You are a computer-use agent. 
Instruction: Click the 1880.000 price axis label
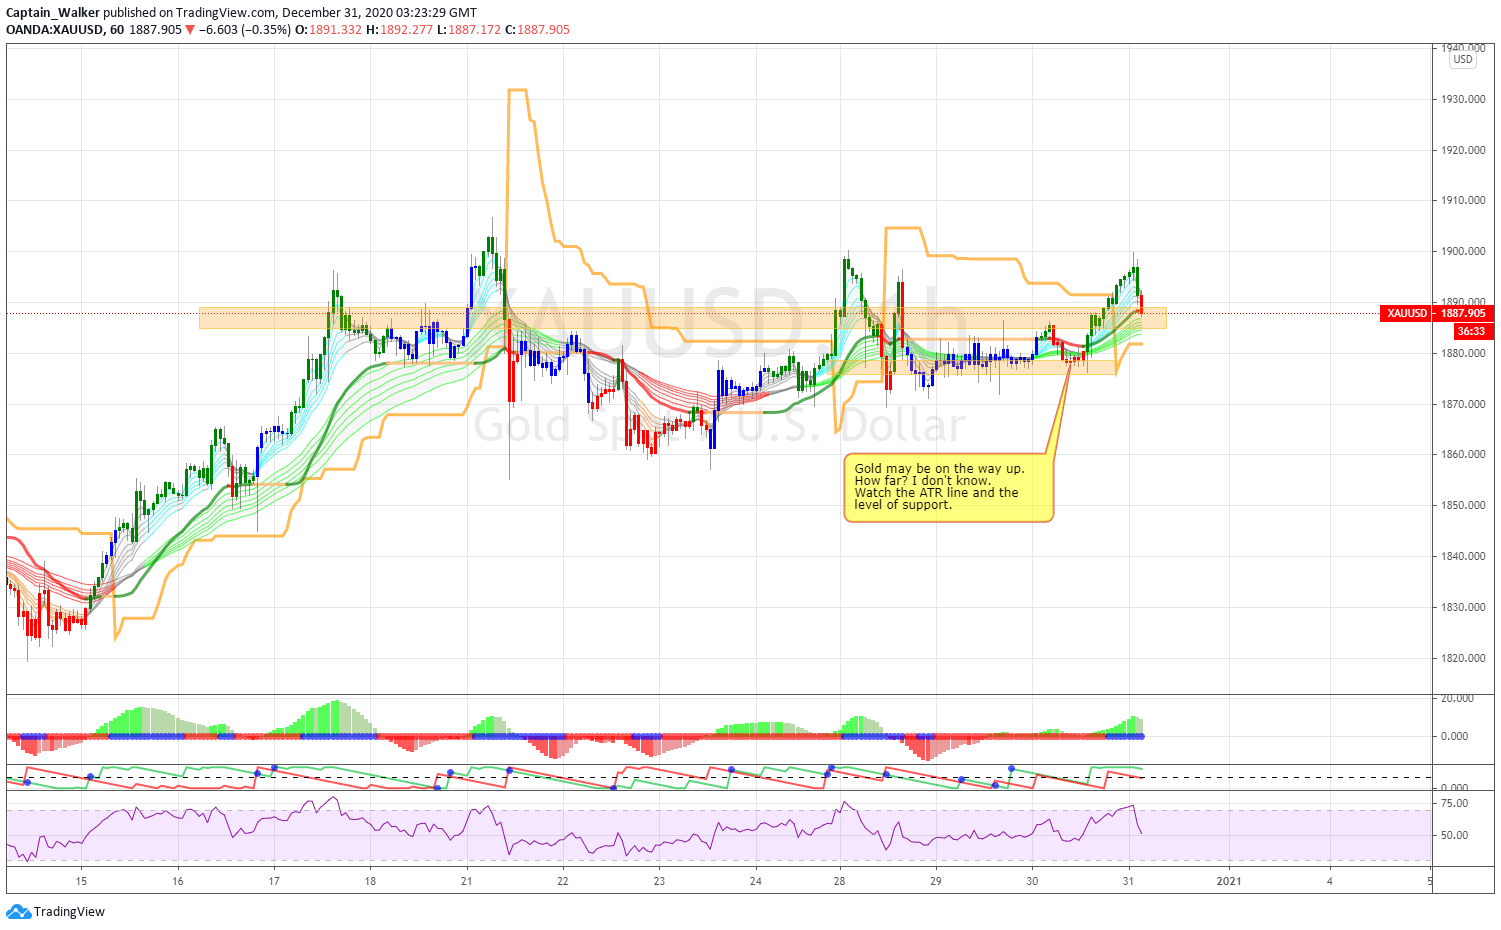pos(1462,353)
